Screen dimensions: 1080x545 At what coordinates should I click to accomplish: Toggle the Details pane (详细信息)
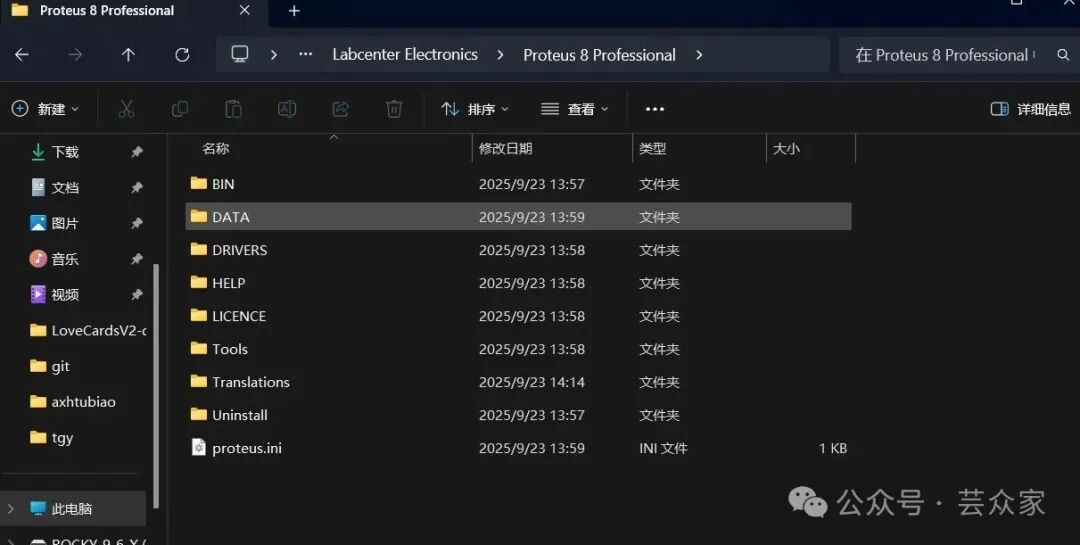click(x=1030, y=109)
